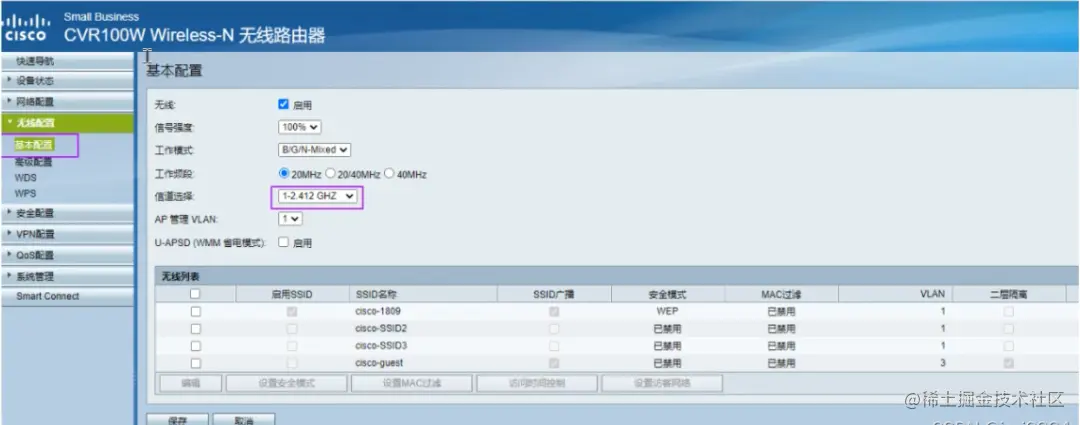Click the WEP security mode cell

tap(667, 311)
